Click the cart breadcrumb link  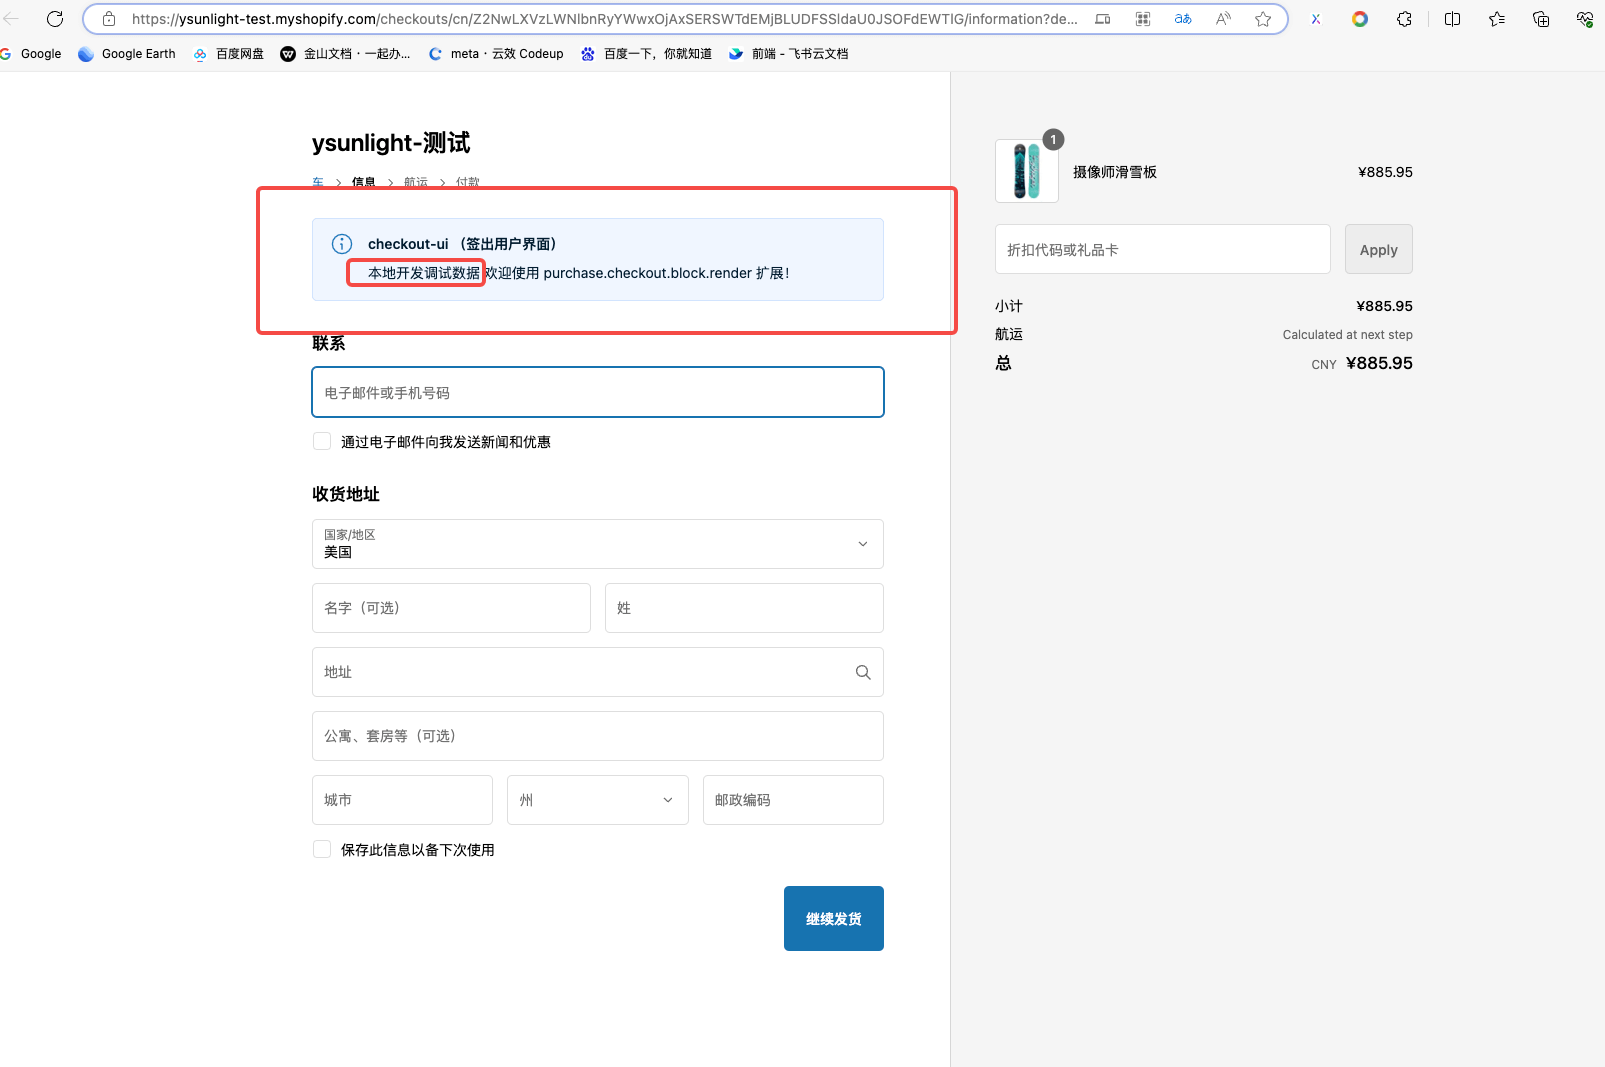point(318,182)
